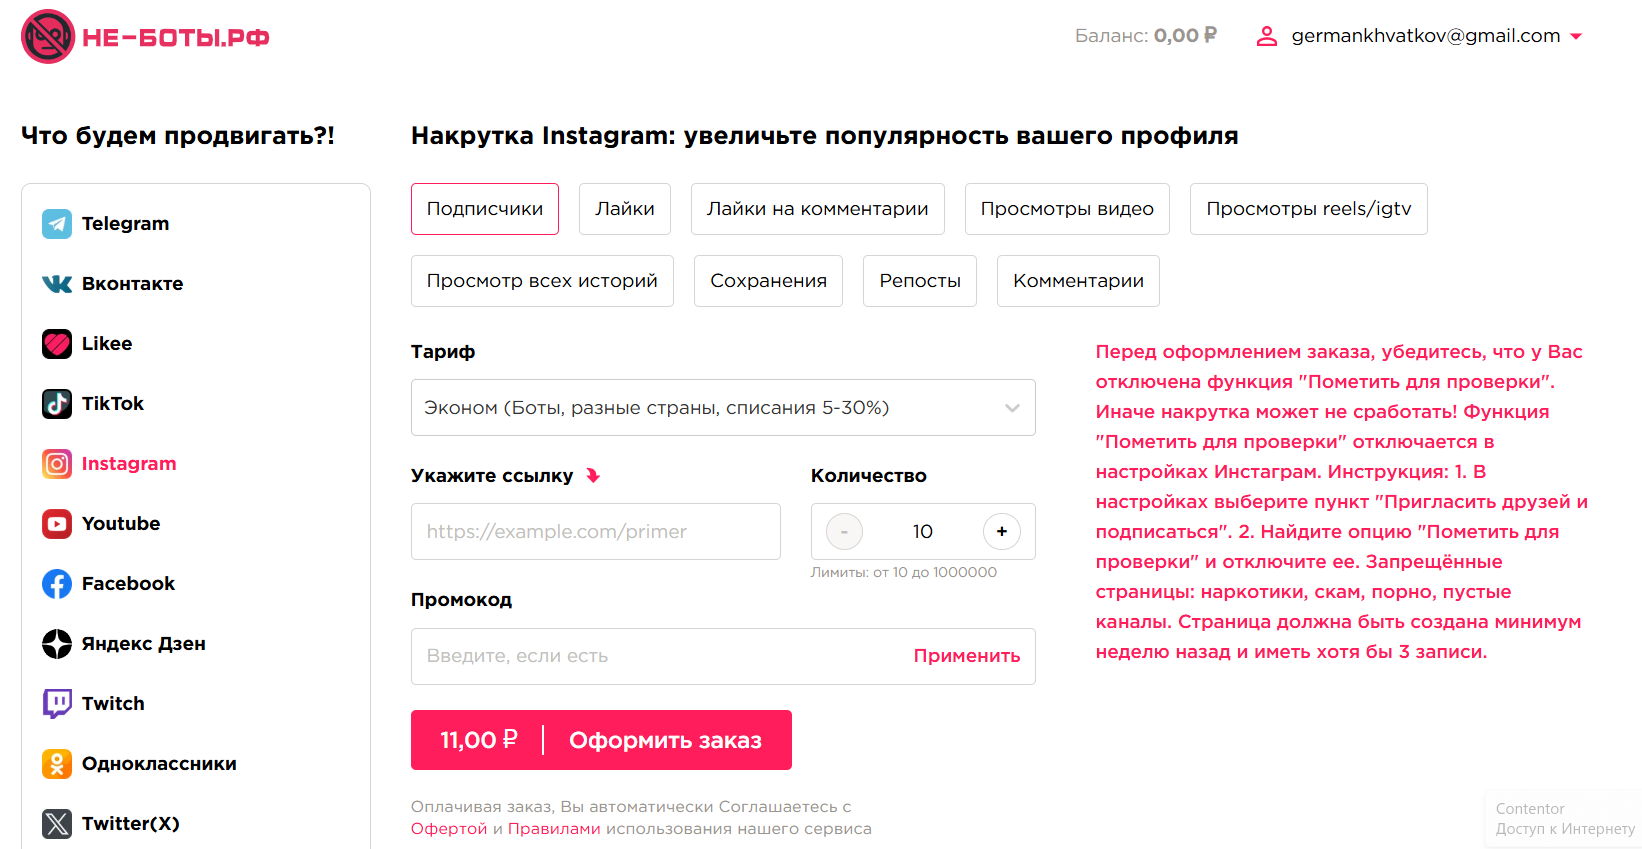Choose the TikTok icon
The image size is (1642, 849).
(x=57, y=404)
